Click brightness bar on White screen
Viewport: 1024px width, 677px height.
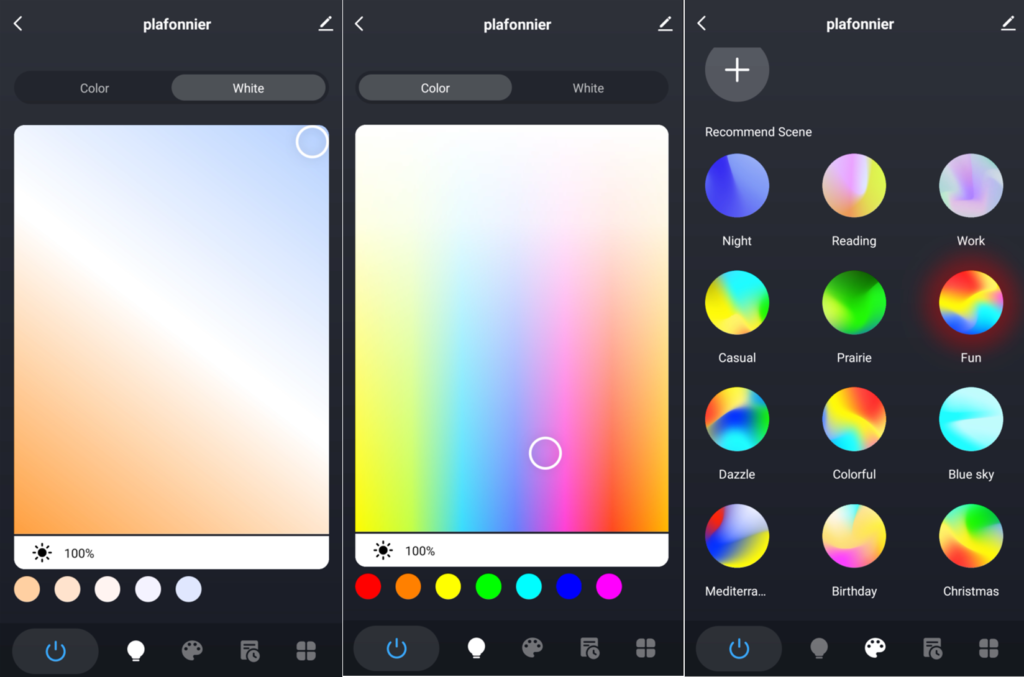click(171, 553)
